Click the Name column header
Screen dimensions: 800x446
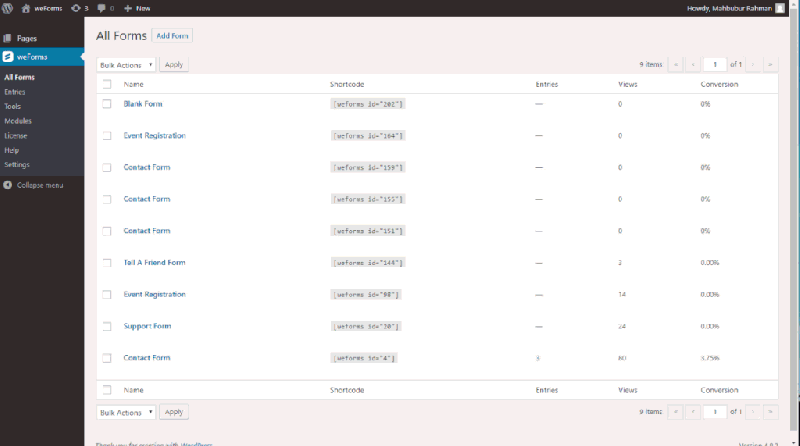pos(133,84)
